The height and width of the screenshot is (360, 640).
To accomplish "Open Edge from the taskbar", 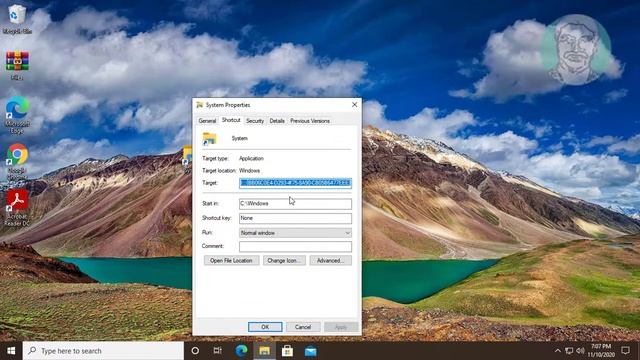I will pyautogui.click(x=241, y=351).
